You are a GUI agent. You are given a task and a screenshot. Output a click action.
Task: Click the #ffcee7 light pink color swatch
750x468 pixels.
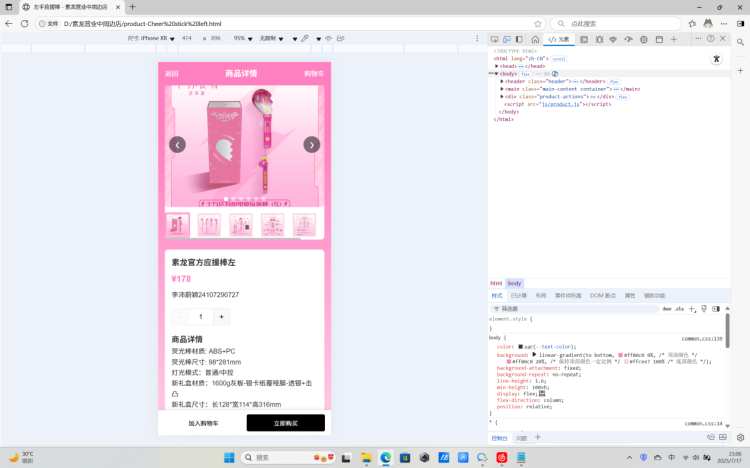pyautogui.click(x=626, y=362)
